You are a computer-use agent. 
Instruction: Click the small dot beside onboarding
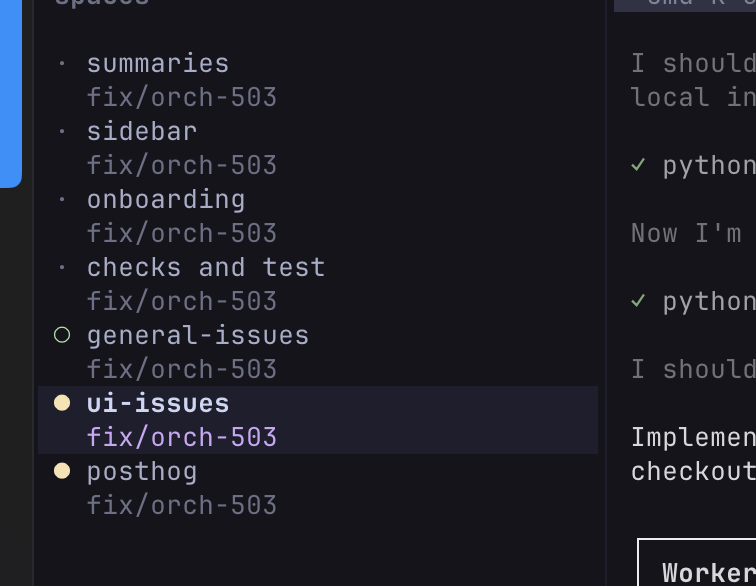[62, 199]
